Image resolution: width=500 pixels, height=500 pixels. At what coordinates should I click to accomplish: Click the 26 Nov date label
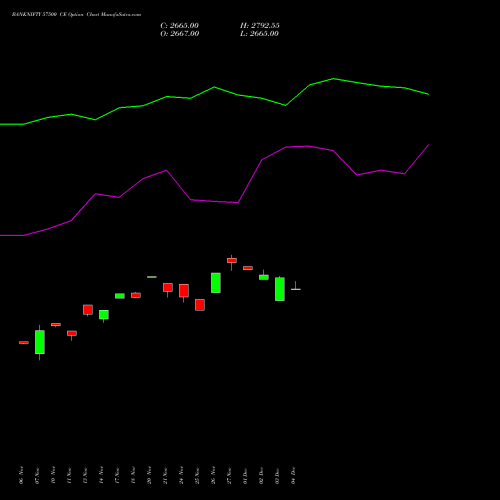[214, 475]
